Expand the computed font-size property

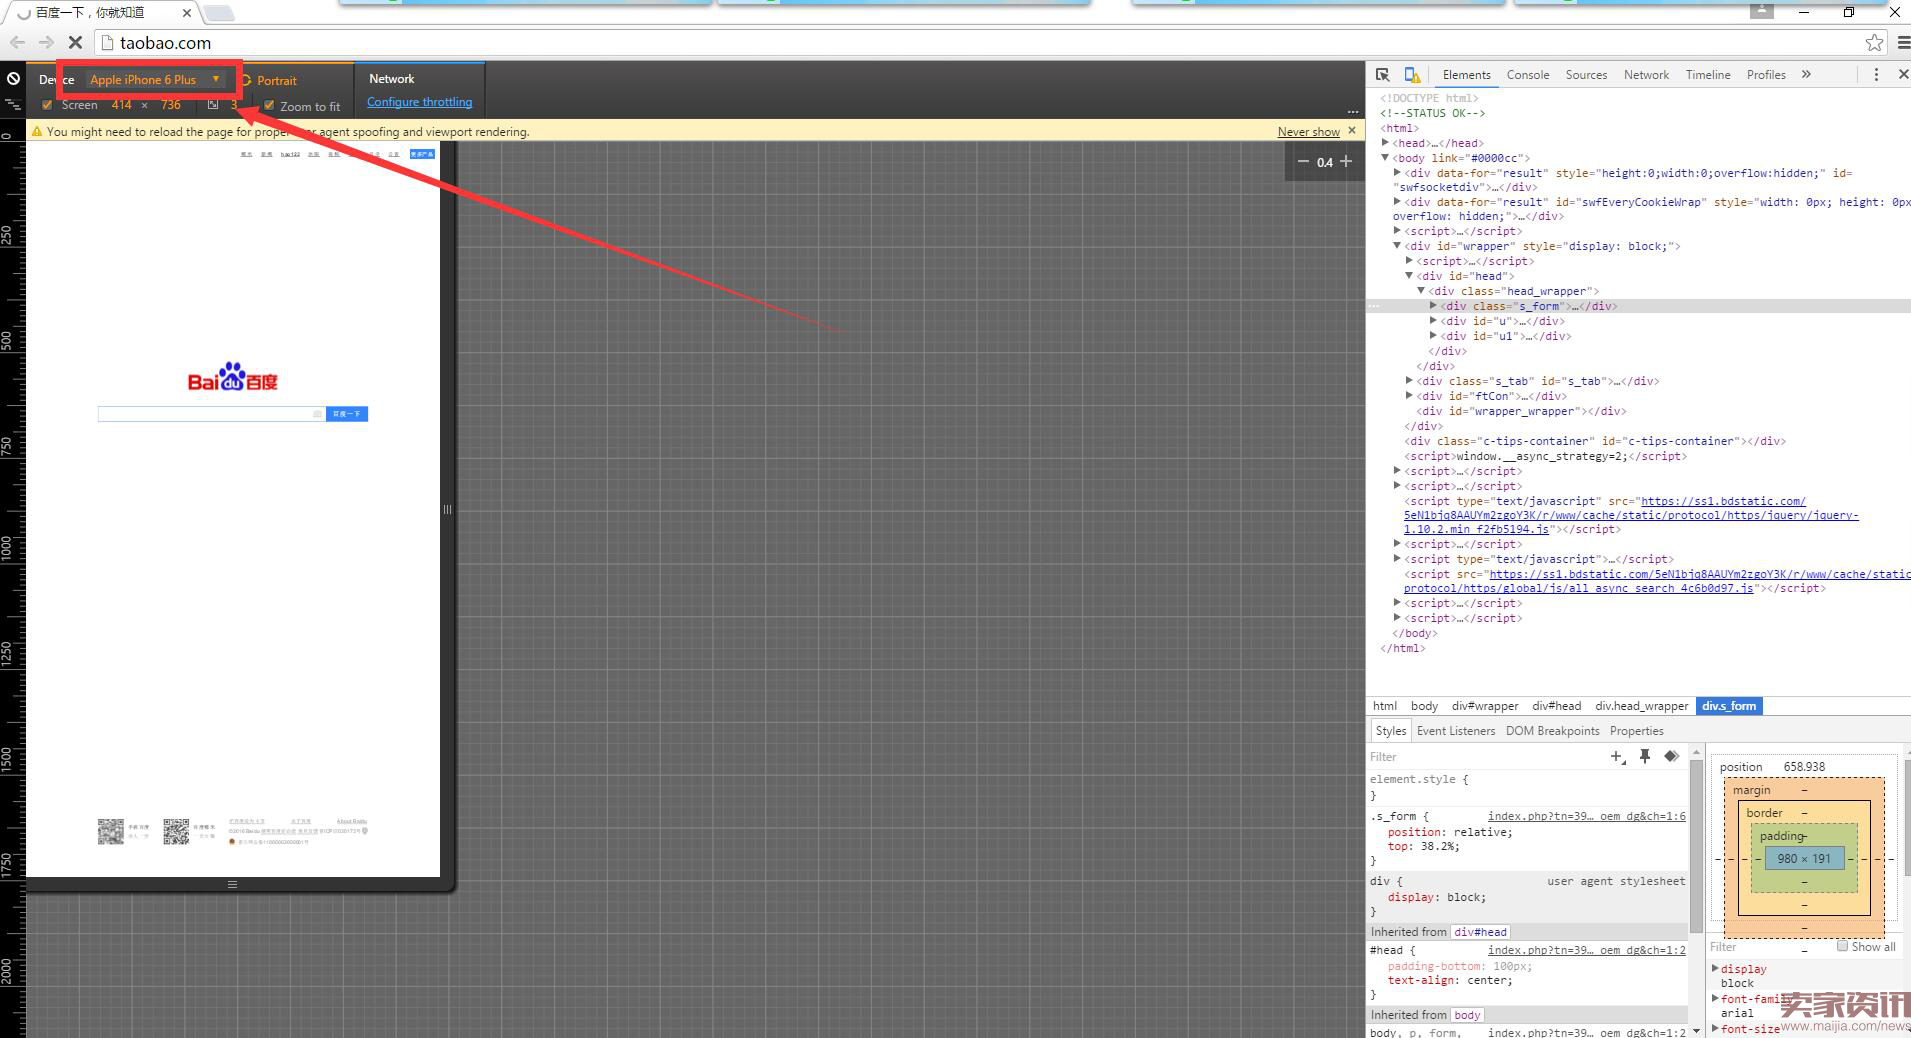click(1715, 1028)
